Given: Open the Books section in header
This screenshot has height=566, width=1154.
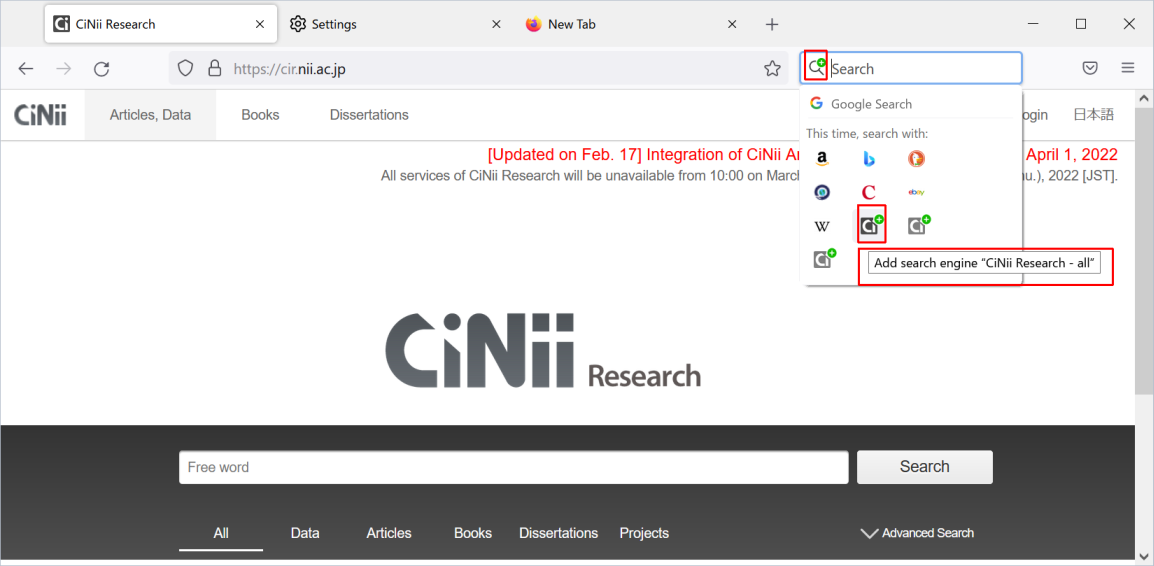Looking at the screenshot, I should (261, 115).
